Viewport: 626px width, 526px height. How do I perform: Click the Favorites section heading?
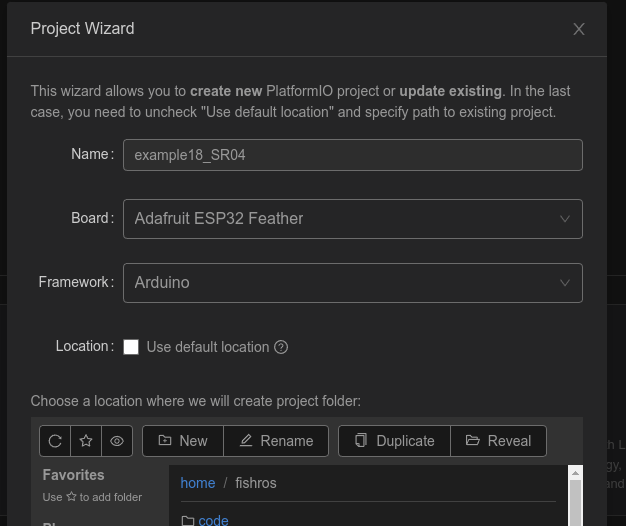(x=73, y=475)
